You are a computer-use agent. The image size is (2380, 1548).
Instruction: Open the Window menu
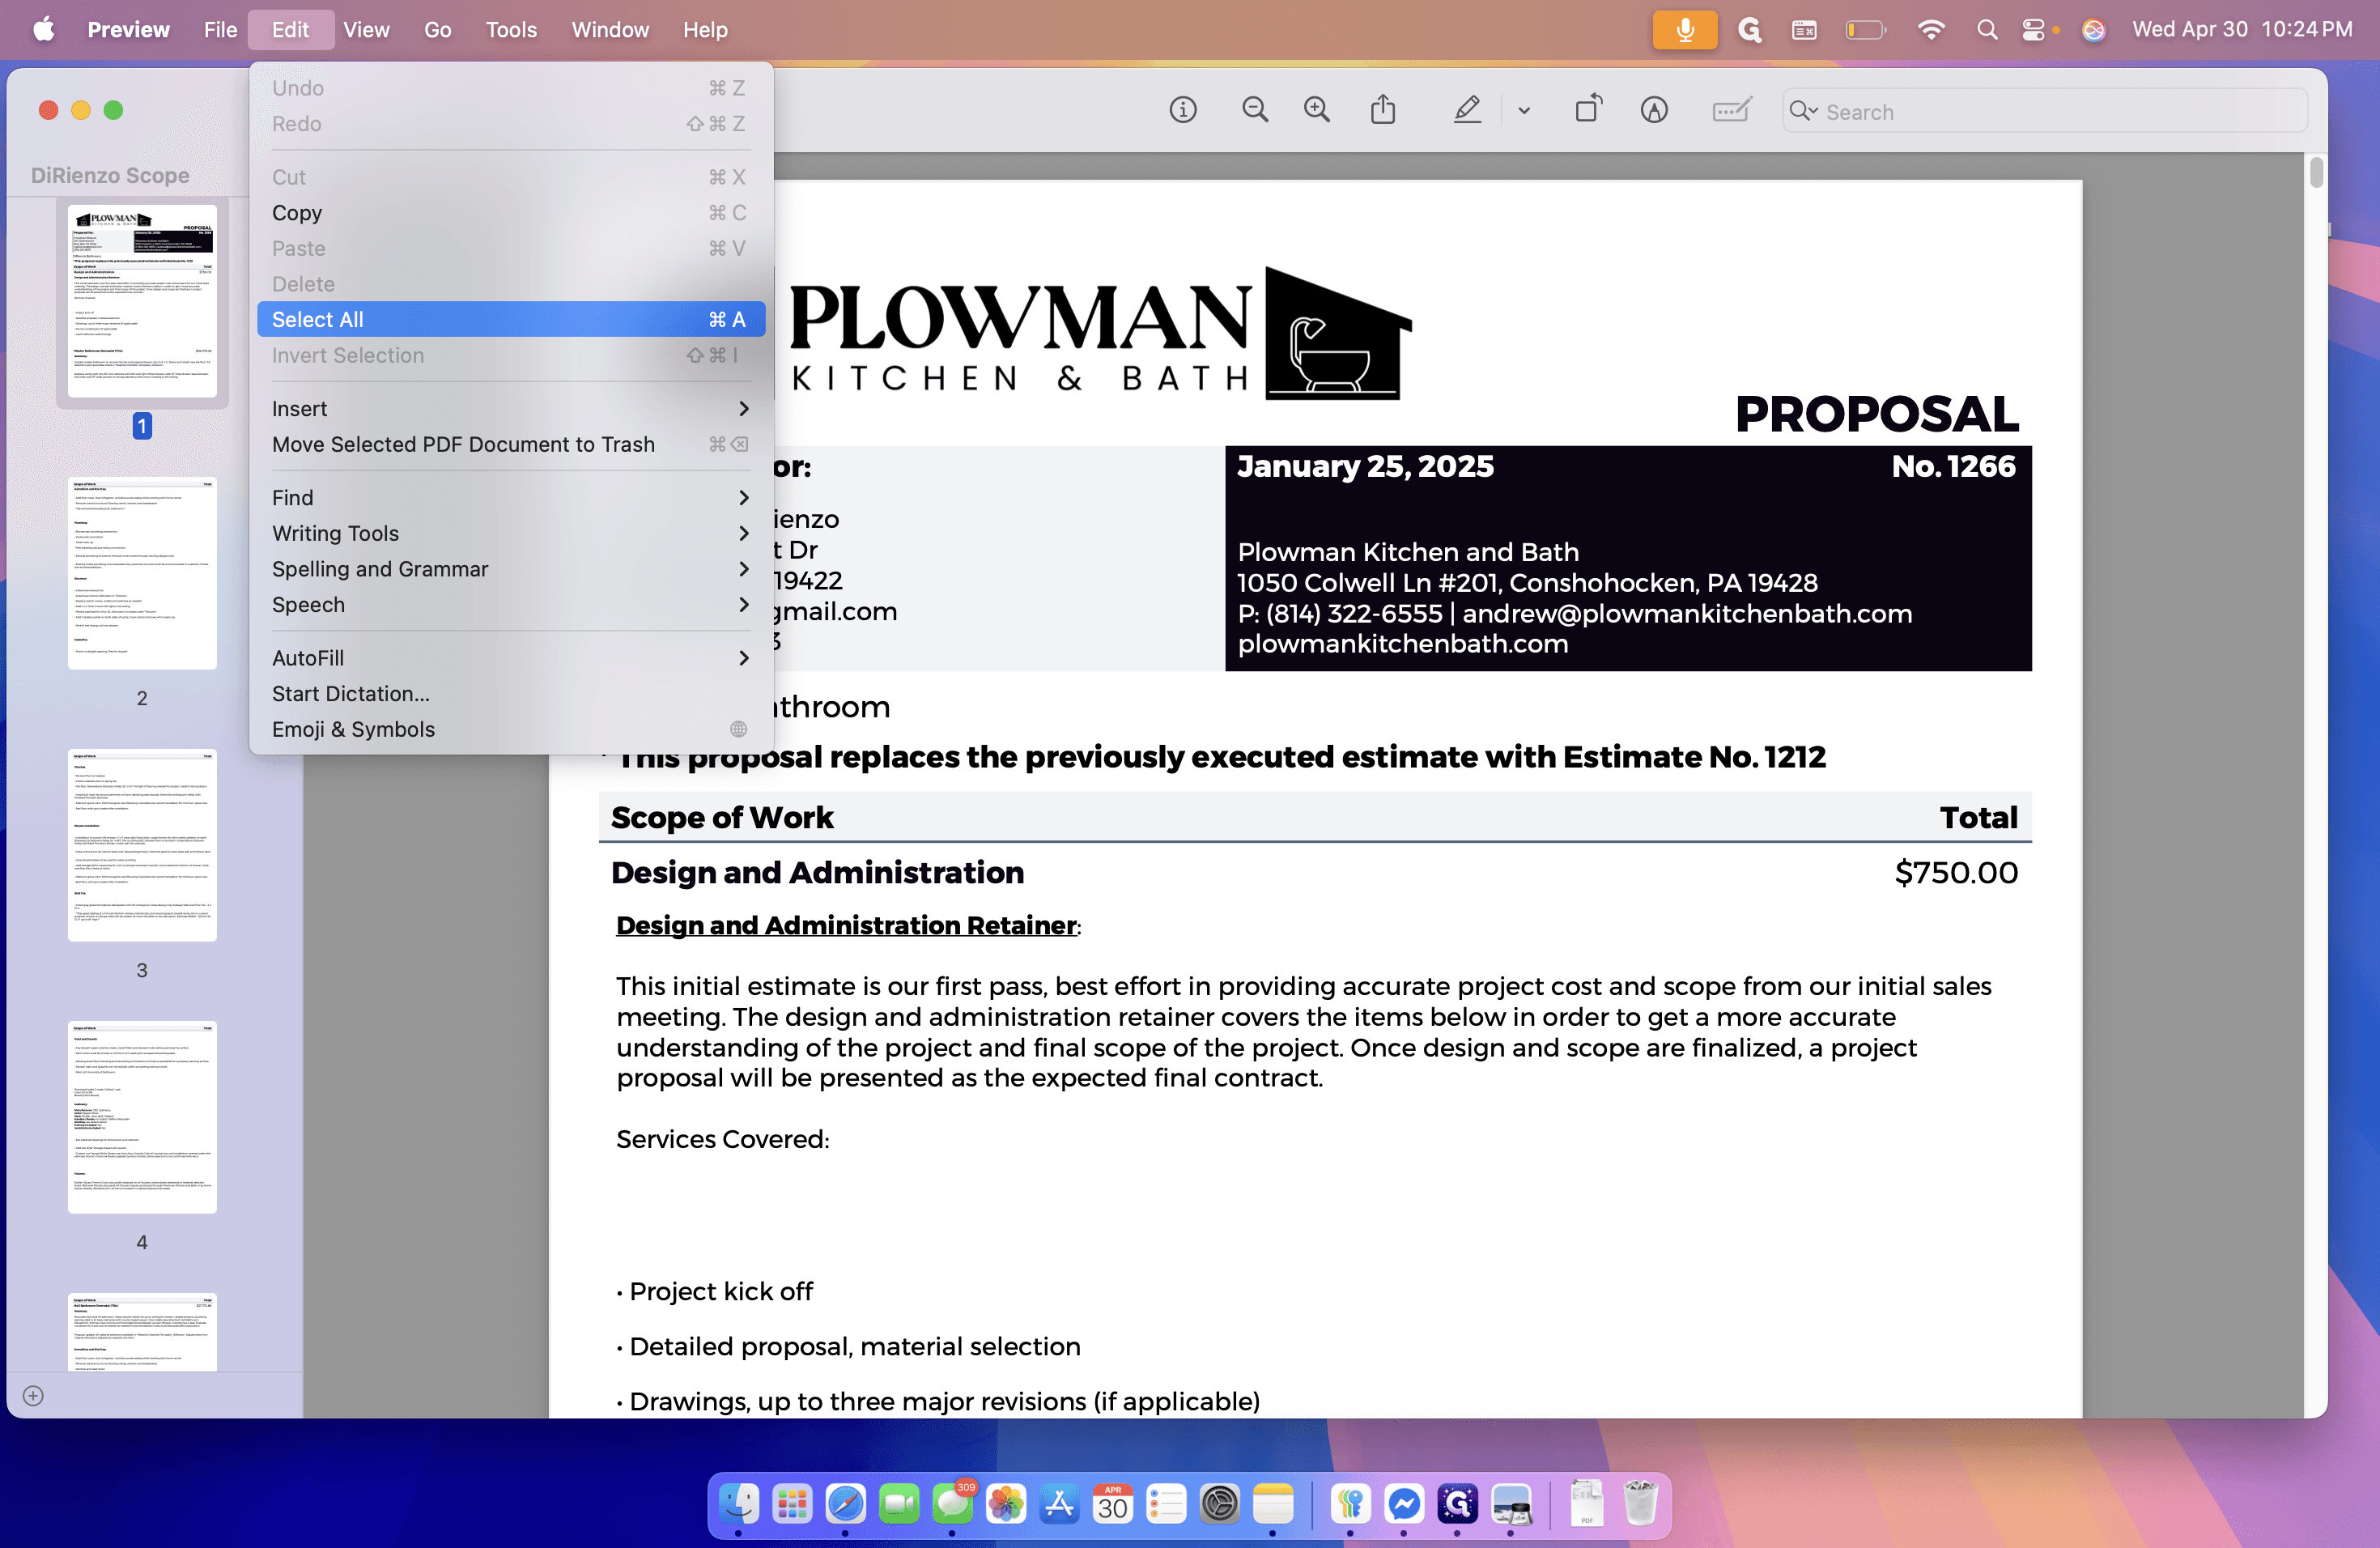click(x=610, y=30)
